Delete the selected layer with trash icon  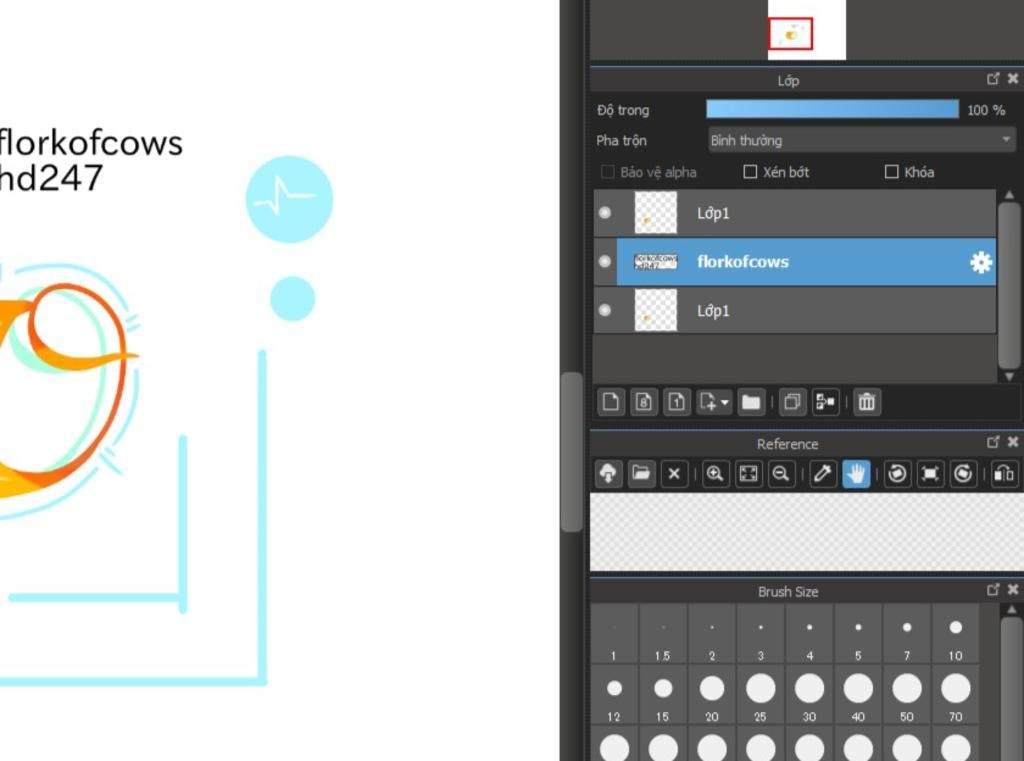(x=867, y=402)
